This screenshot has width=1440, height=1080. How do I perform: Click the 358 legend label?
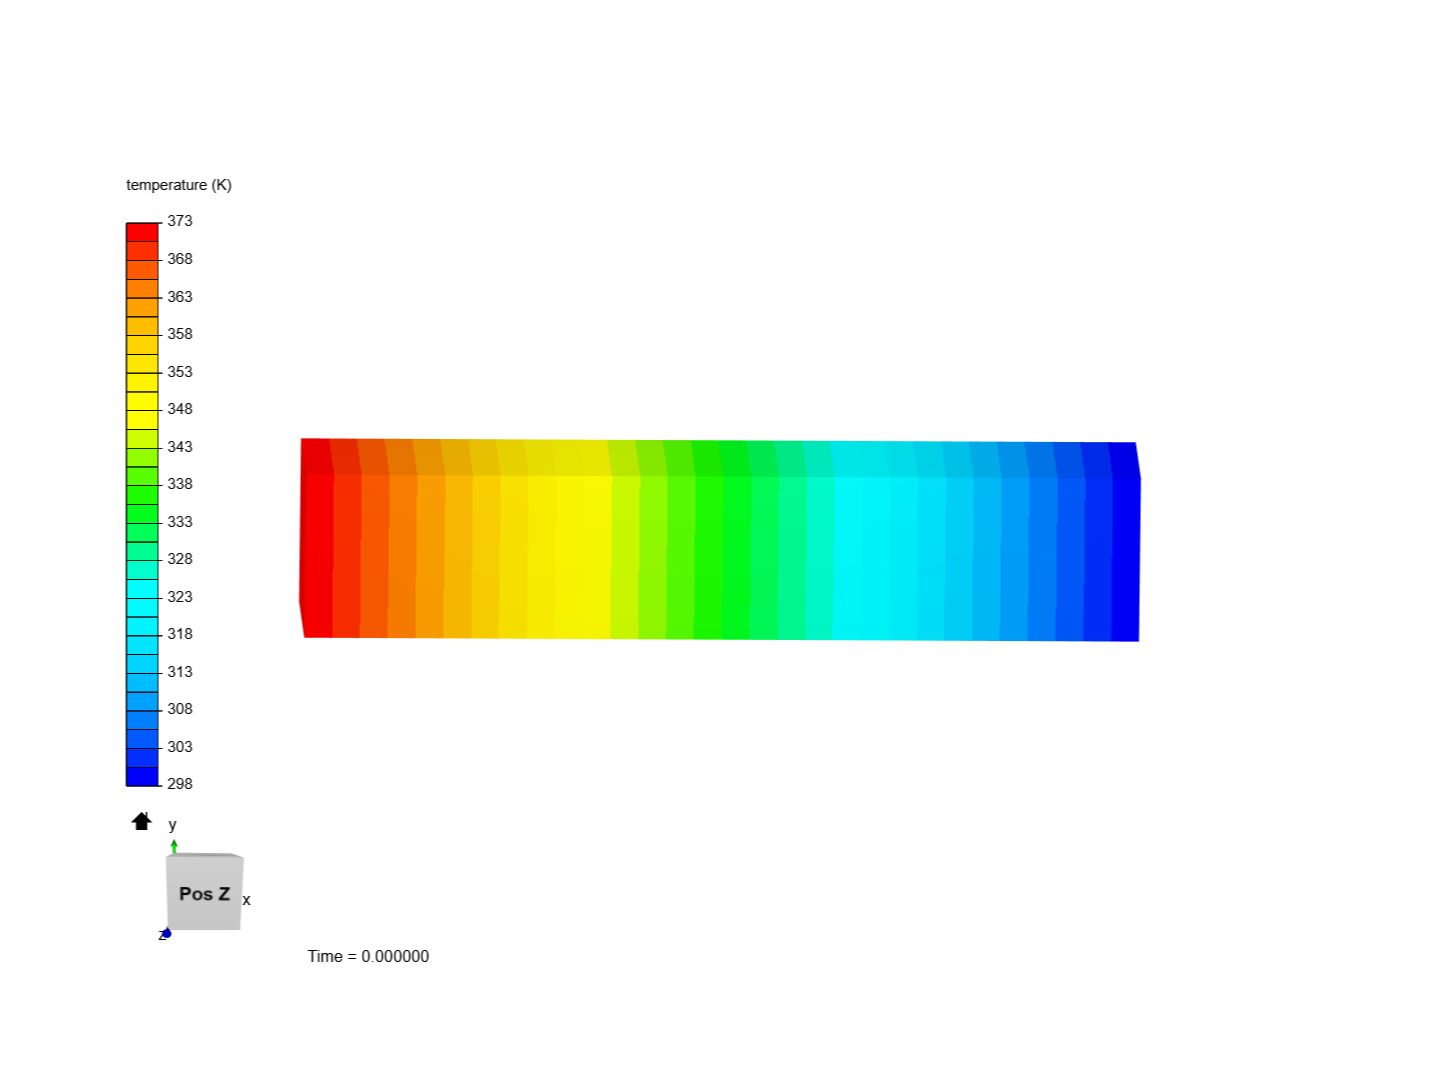[x=180, y=334]
